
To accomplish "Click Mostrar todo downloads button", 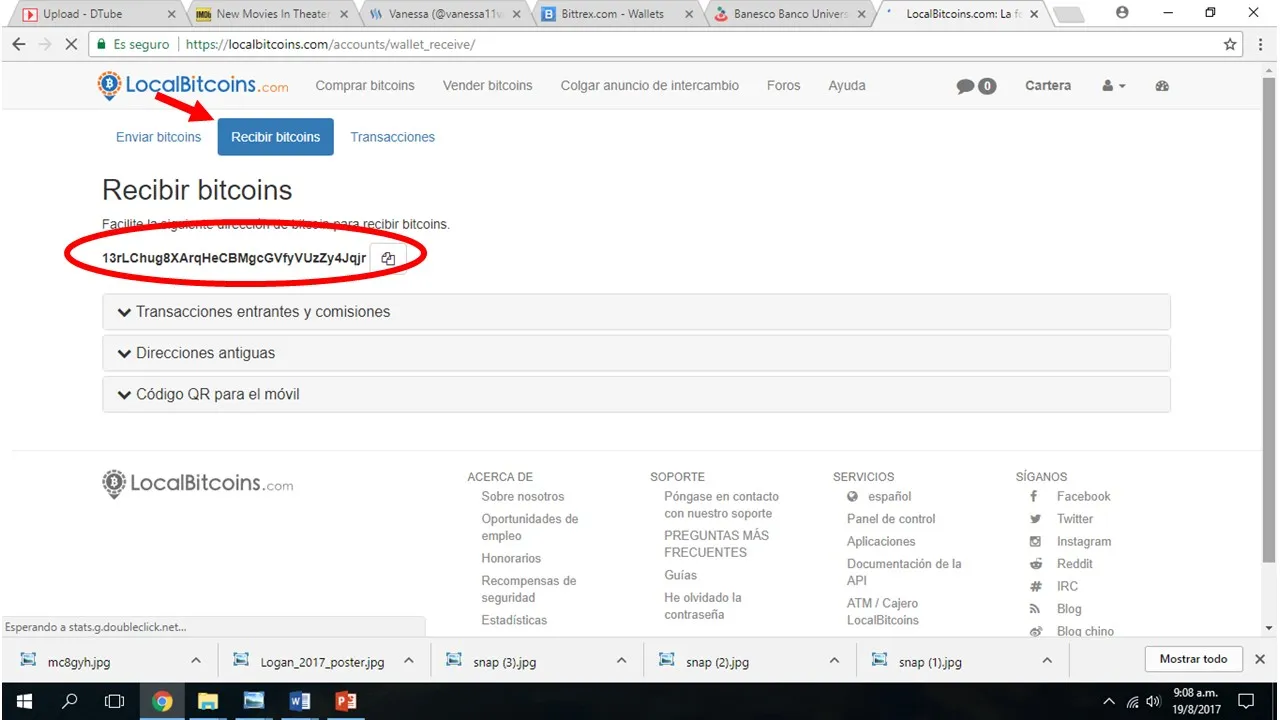I will 1193,659.
